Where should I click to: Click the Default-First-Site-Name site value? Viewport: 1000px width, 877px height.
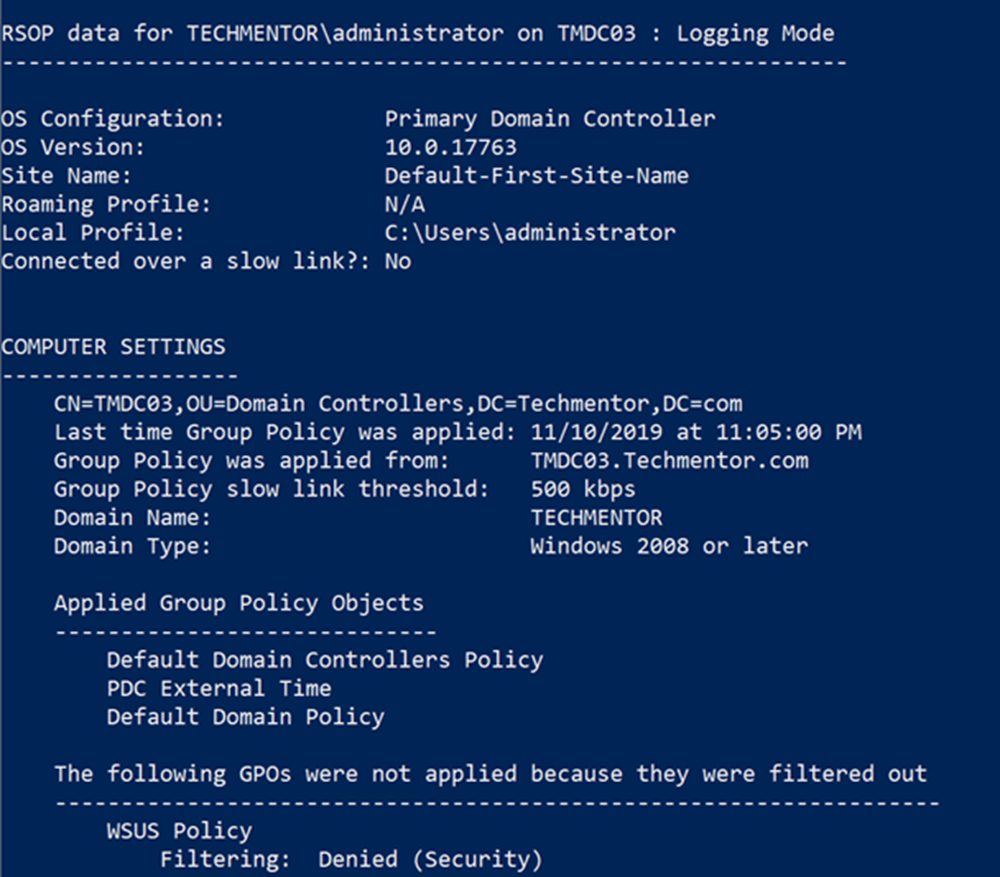536,176
